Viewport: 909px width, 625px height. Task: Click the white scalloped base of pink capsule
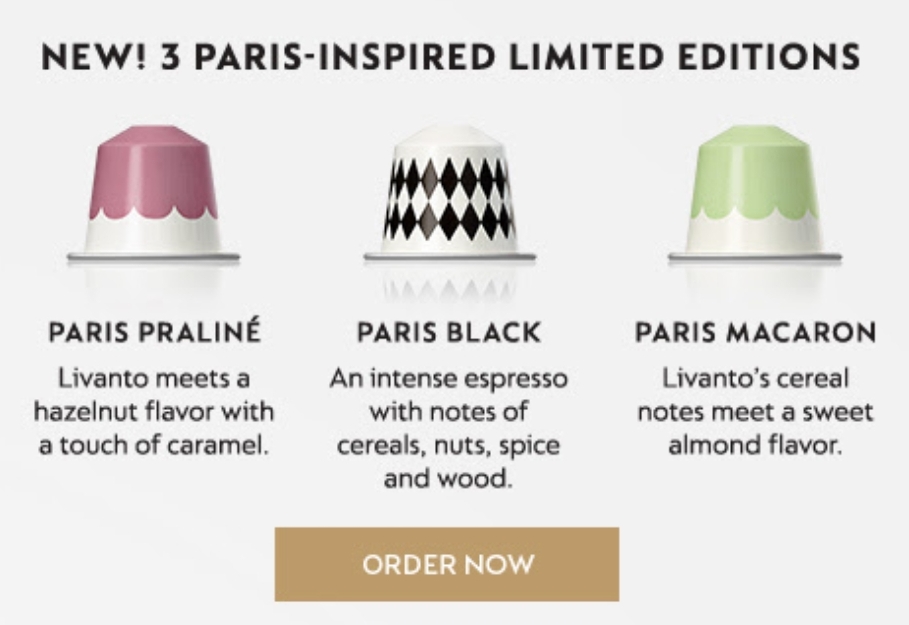[154, 233]
